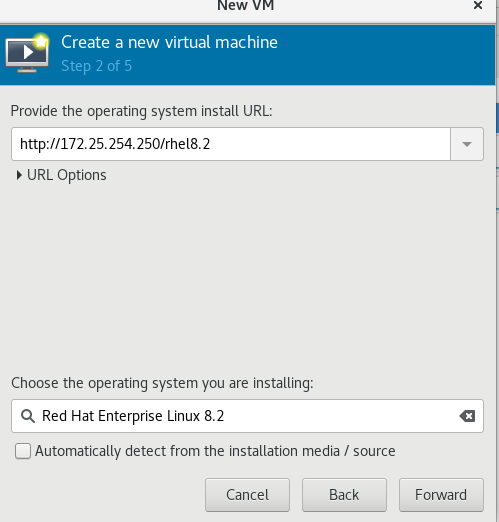Click the 'New VM' window title
The height and width of the screenshot is (522, 499).
[x=246, y=6]
